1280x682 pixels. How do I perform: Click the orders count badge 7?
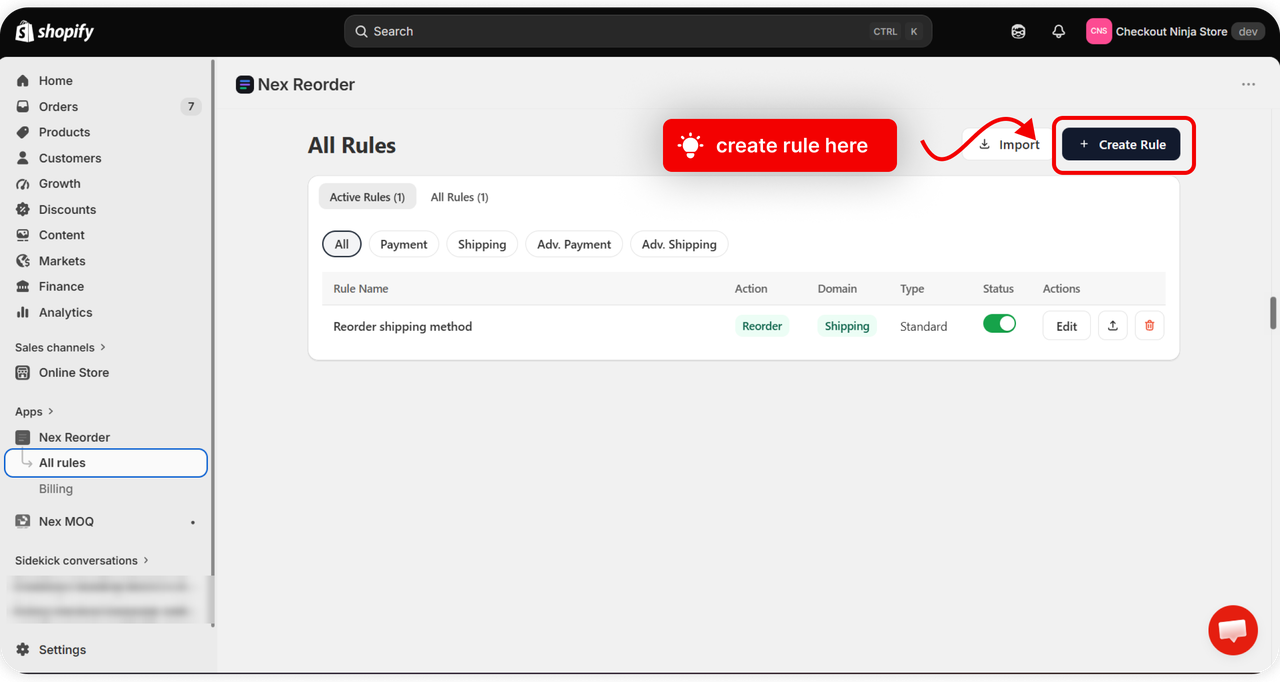(x=191, y=107)
